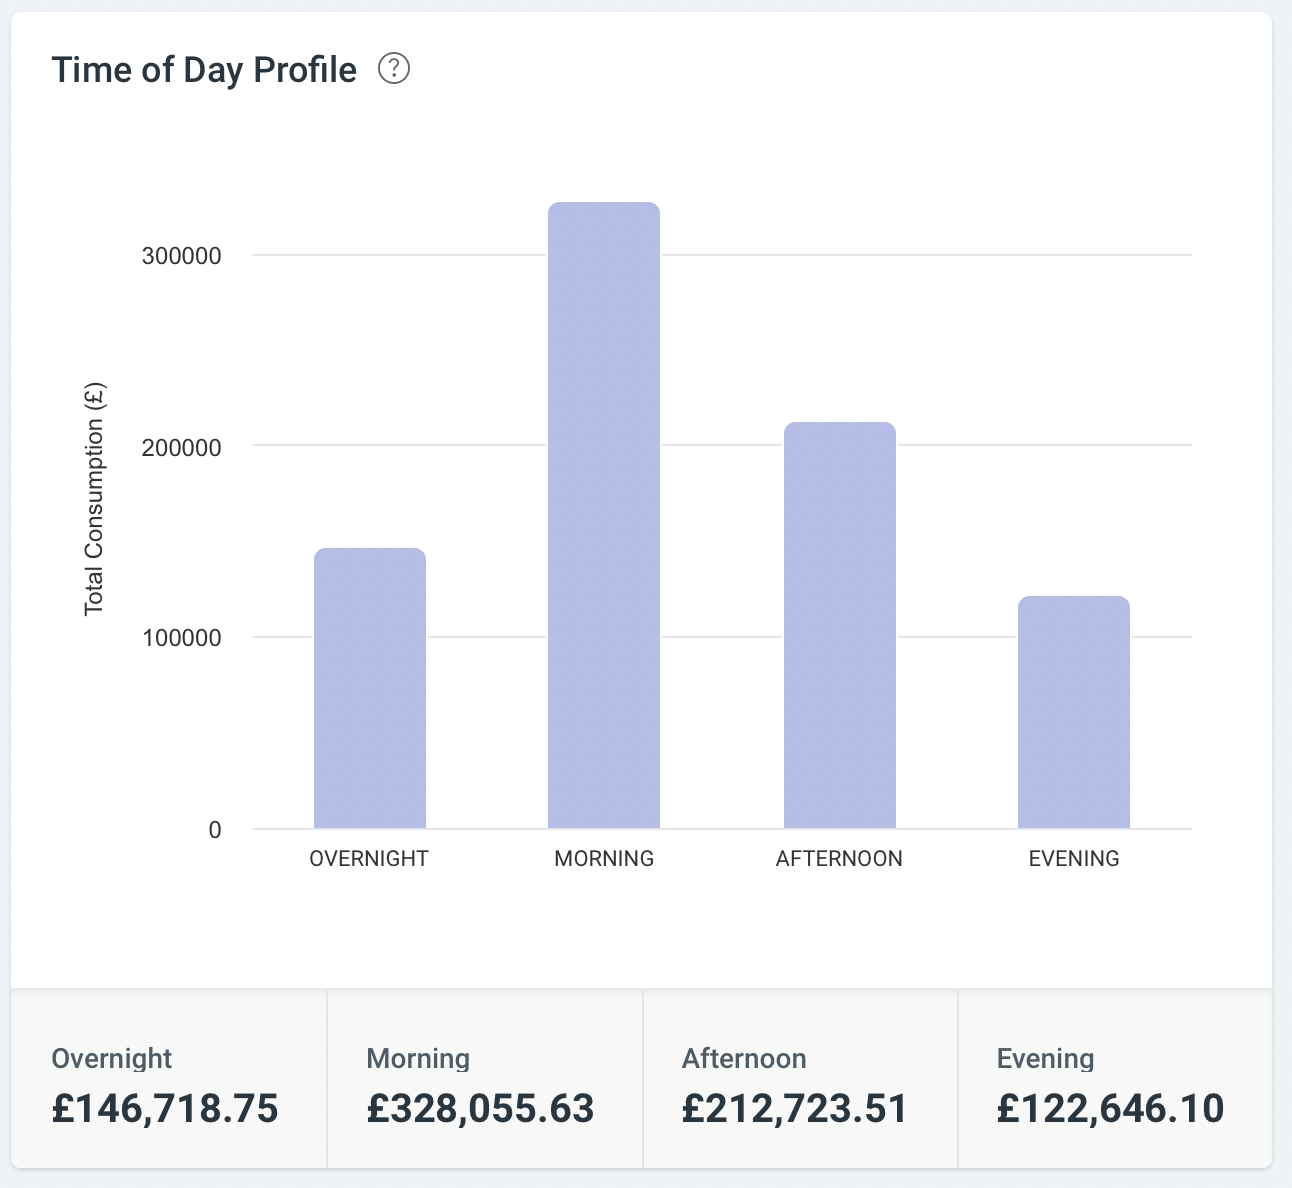Click the £146,718.75 overnight total
Viewport: 1292px width, 1188px height.
165,1109
